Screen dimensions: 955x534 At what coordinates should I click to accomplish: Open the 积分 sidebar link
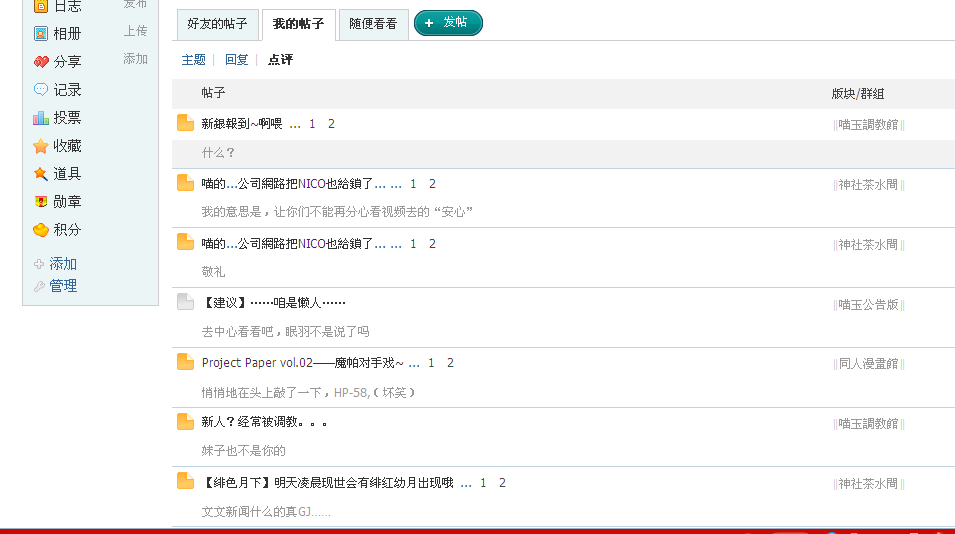click(67, 230)
